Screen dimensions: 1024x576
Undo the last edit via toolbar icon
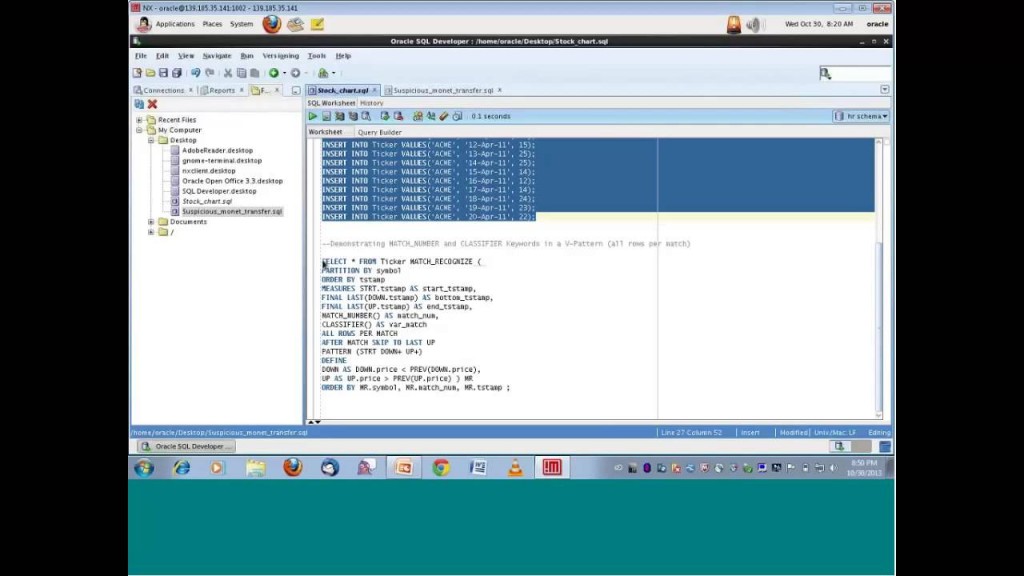[196, 72]
